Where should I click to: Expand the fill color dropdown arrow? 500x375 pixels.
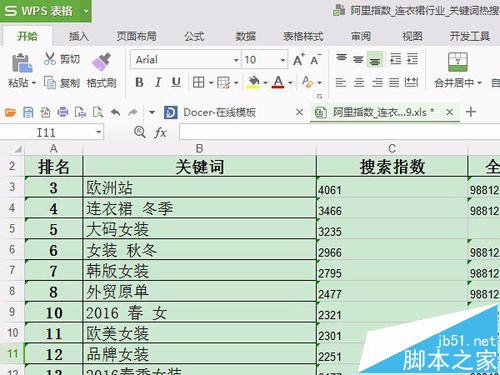tap(265, 82)
